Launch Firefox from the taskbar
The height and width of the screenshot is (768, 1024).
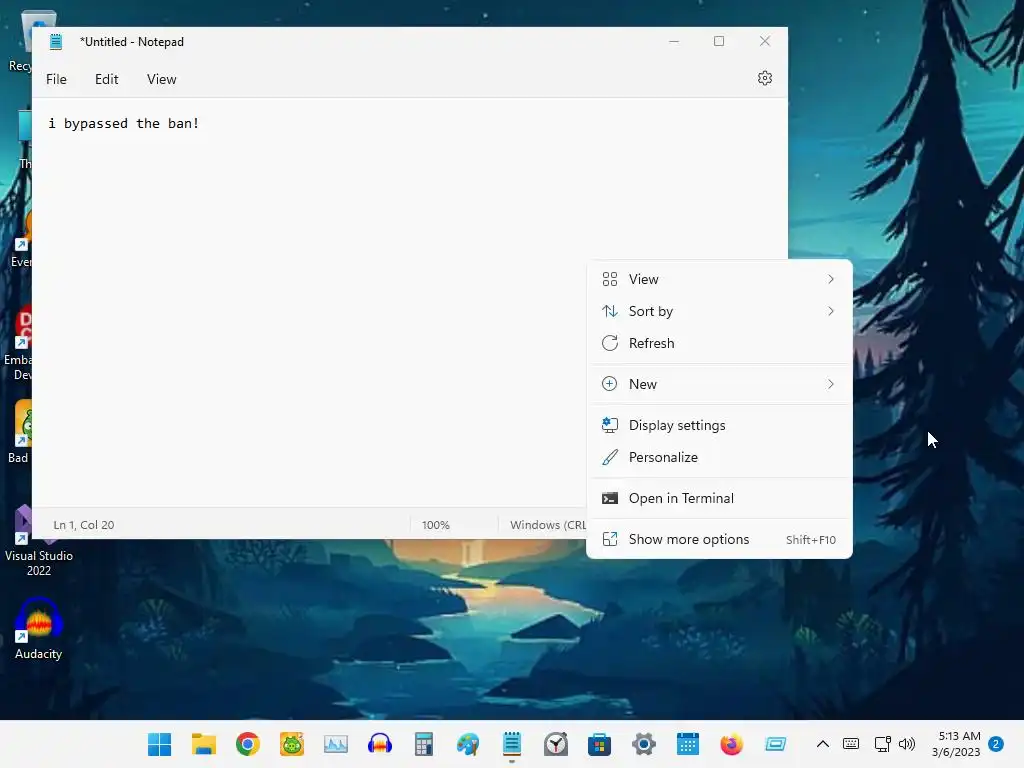pos(731,744)
